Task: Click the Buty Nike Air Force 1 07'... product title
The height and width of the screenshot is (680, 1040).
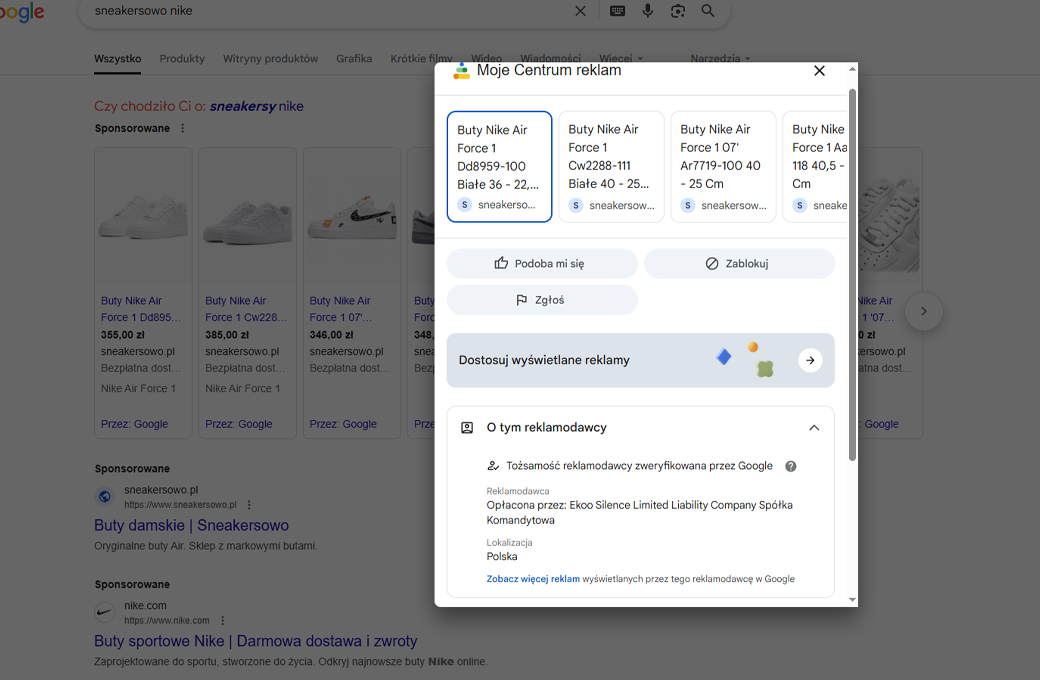Action: pyautogui.click(x=341, y=309)
